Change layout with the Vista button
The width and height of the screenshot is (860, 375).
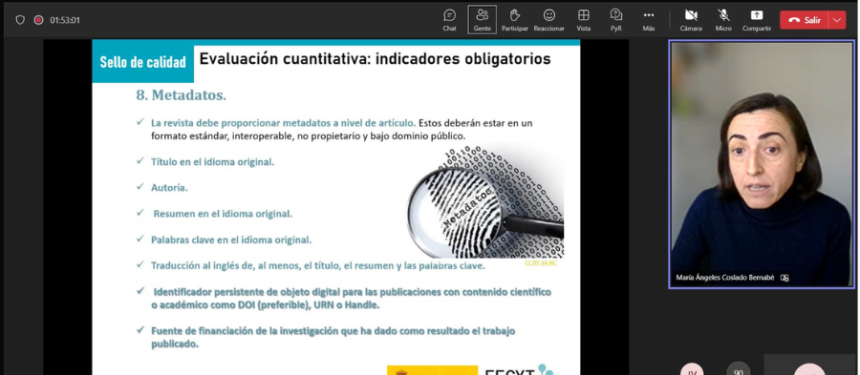(x=584, y=20)
